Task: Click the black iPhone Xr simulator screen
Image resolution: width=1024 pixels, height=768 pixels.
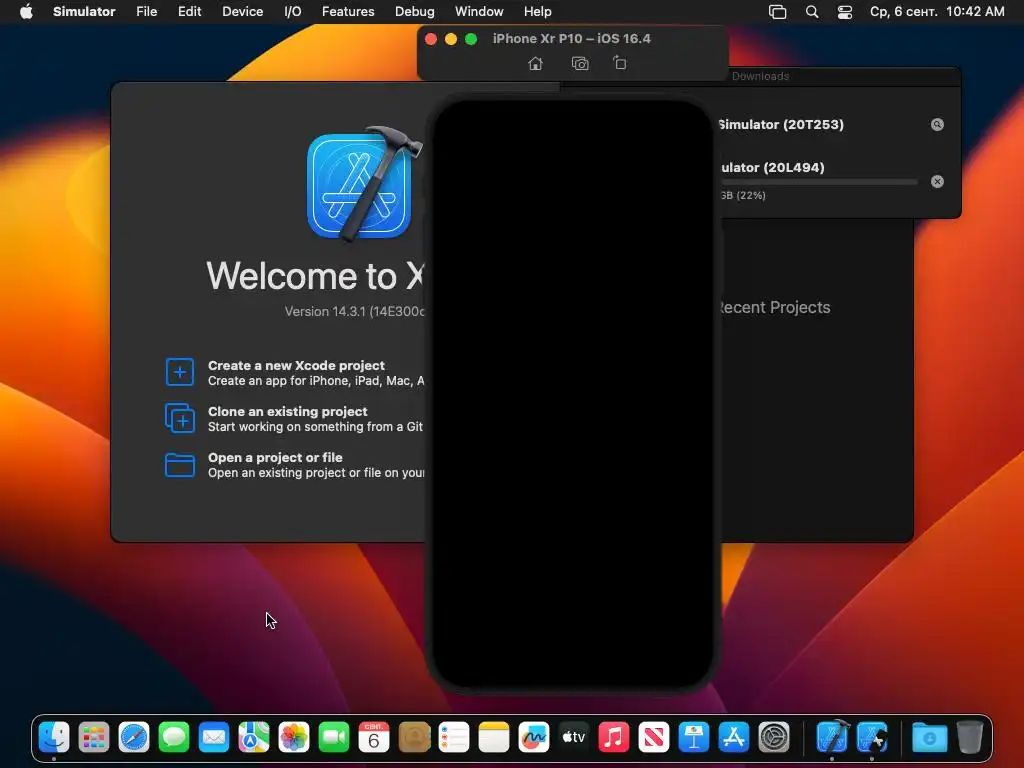Action: click(573, 394)
